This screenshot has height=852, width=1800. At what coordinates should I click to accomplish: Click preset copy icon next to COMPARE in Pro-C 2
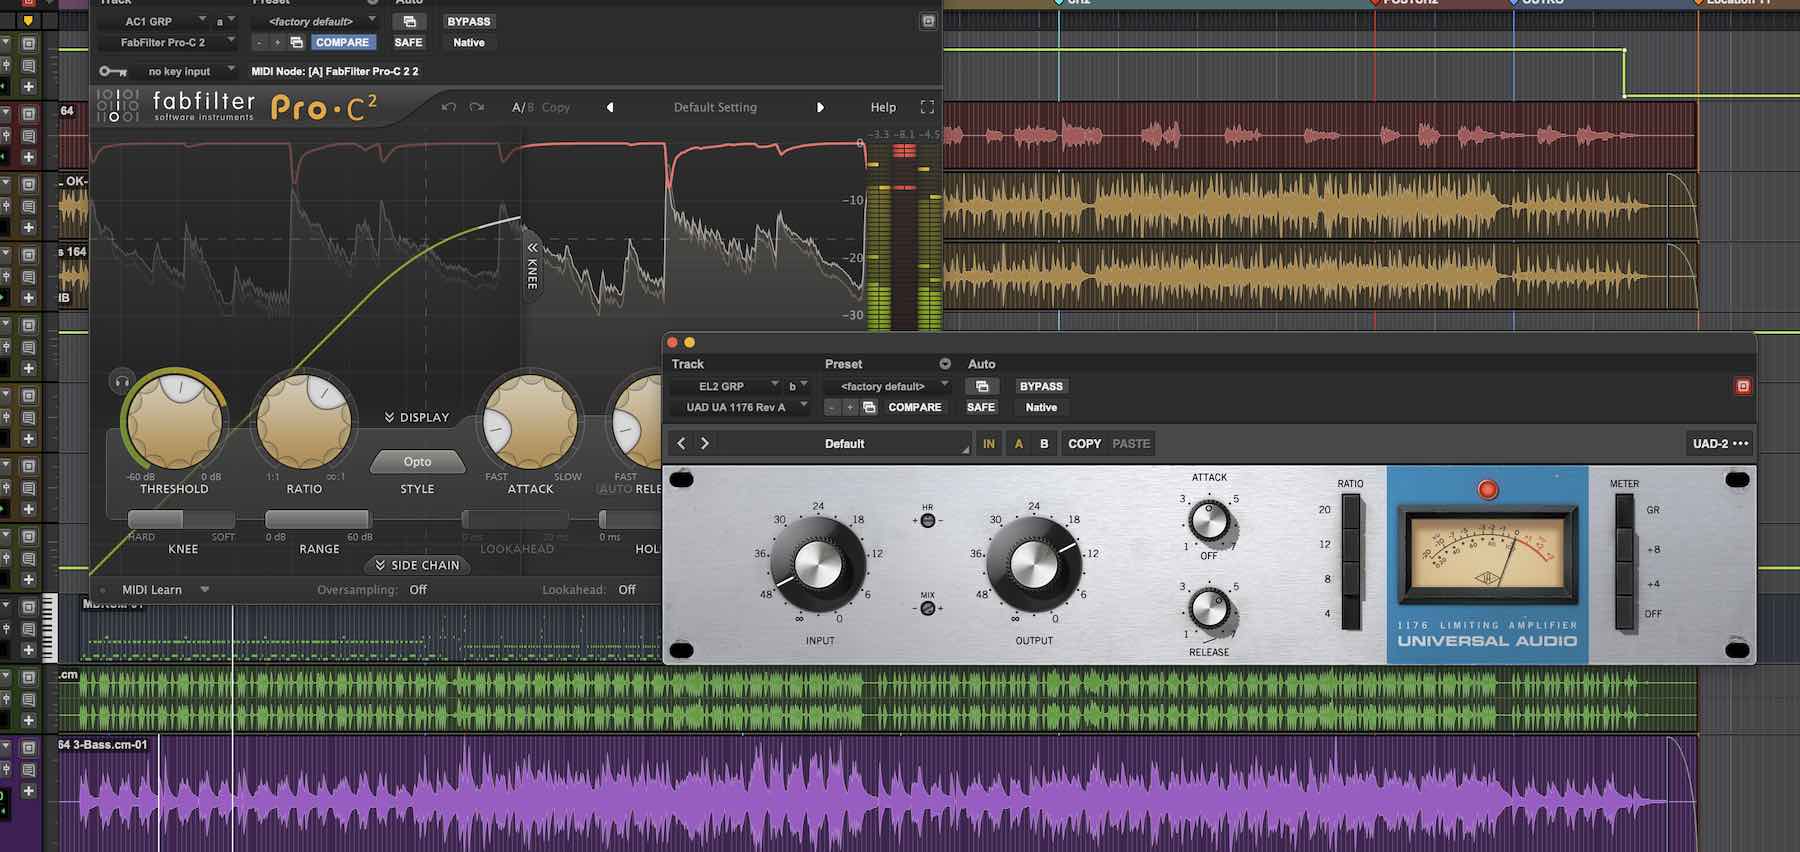[296, 42]
